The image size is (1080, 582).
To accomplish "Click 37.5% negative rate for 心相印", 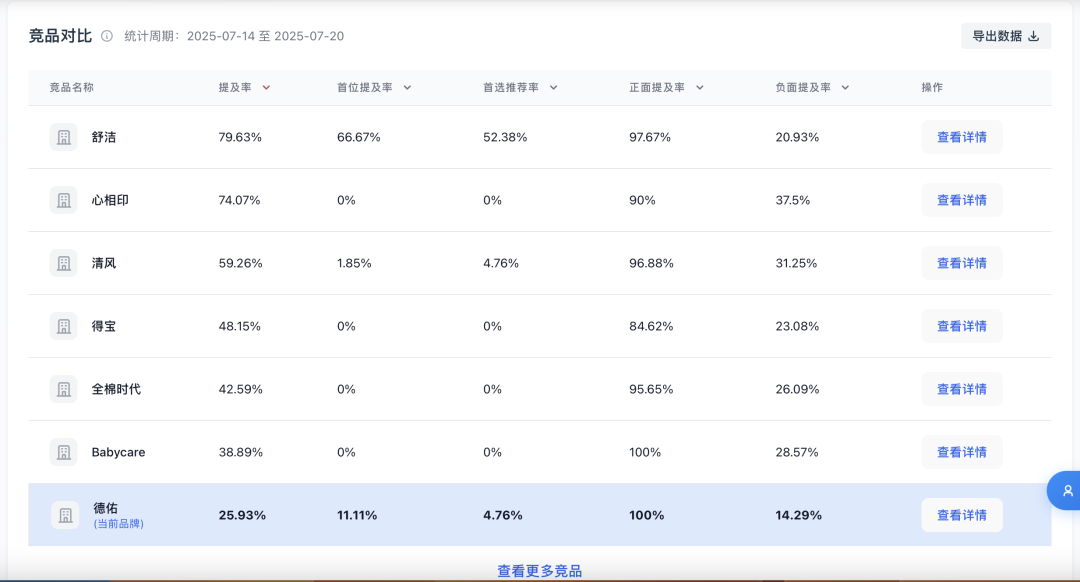I will point(793,200).
